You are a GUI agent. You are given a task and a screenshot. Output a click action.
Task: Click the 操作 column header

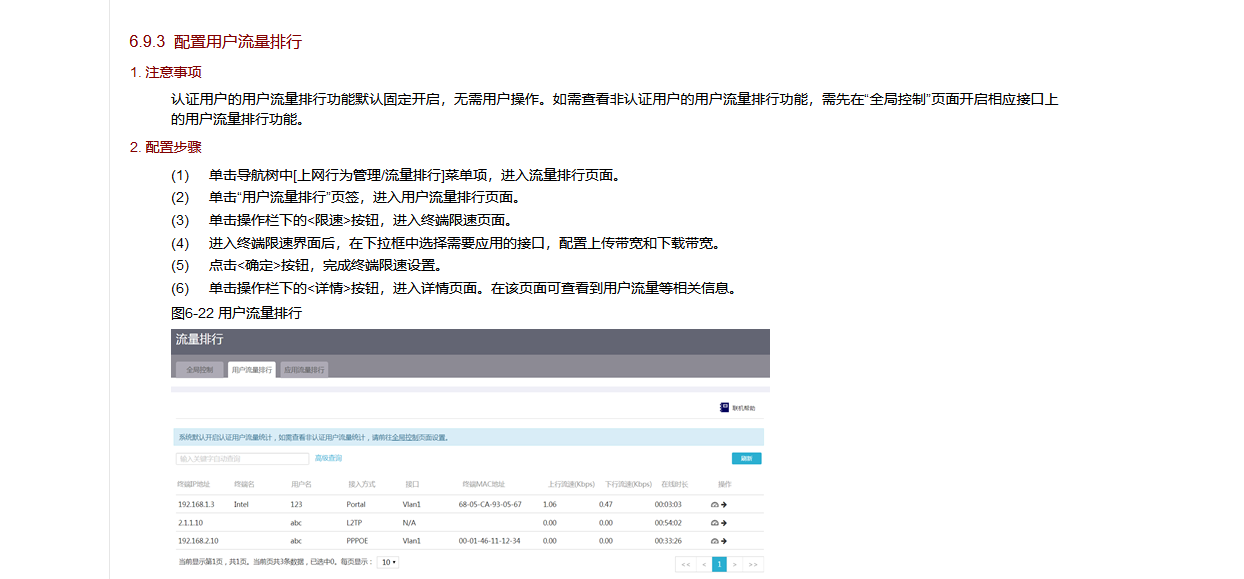tap(725, 484)
